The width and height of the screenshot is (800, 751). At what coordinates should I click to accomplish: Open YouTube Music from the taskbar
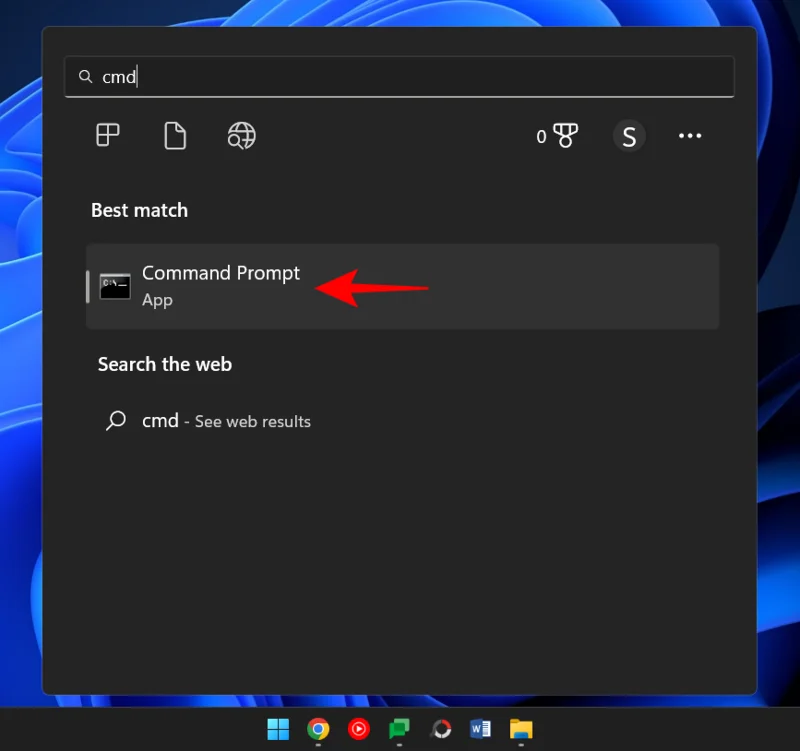[359, 728]
